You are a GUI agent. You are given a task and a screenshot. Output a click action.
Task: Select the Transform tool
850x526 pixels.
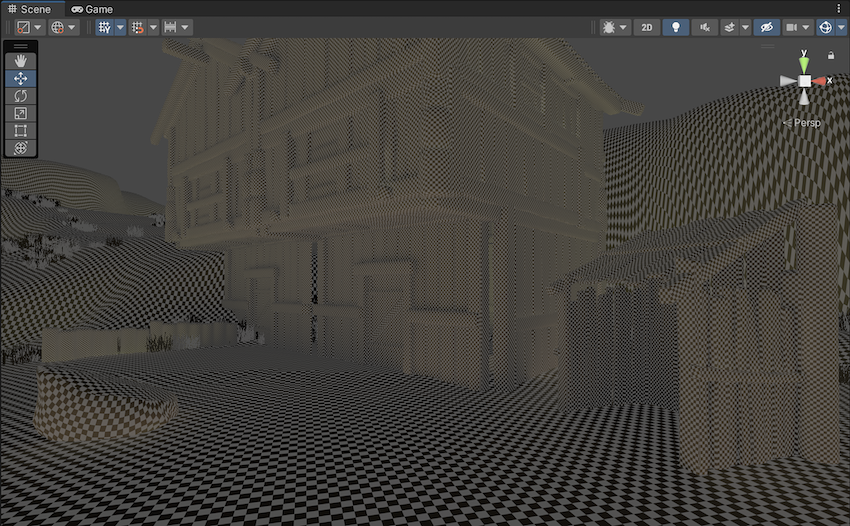point(21,148)
